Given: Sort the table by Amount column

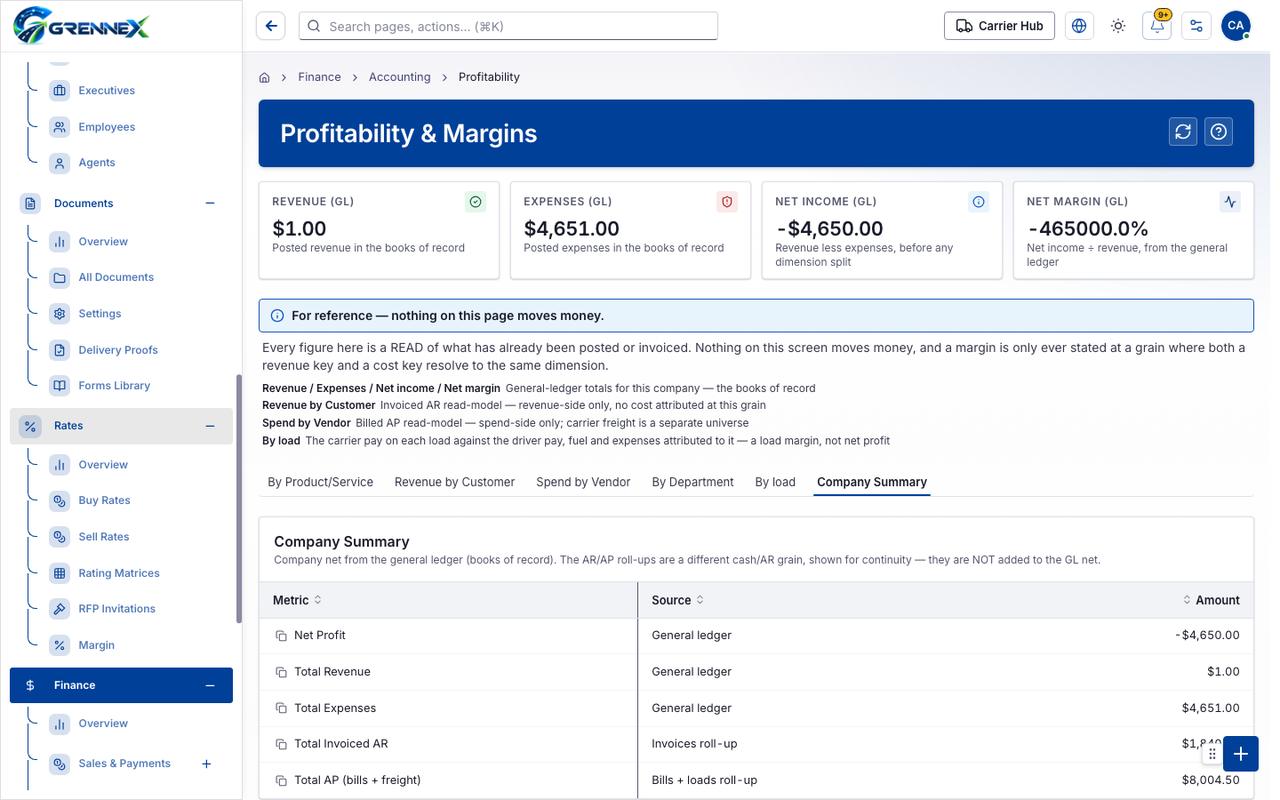Looking at the screenshot, I should pos(1211,600).
